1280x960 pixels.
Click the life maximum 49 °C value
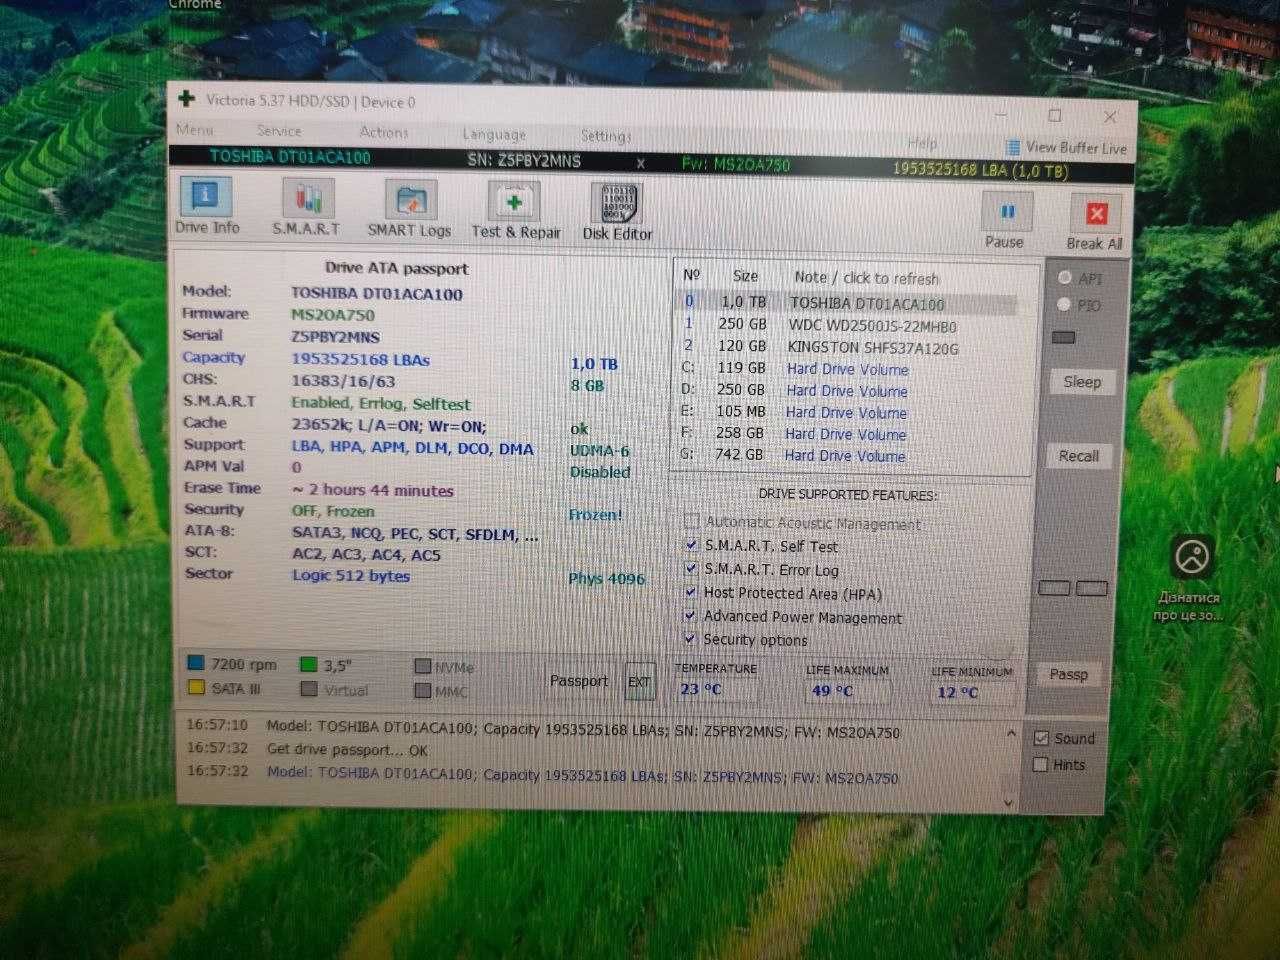click(x=832, y=690)
